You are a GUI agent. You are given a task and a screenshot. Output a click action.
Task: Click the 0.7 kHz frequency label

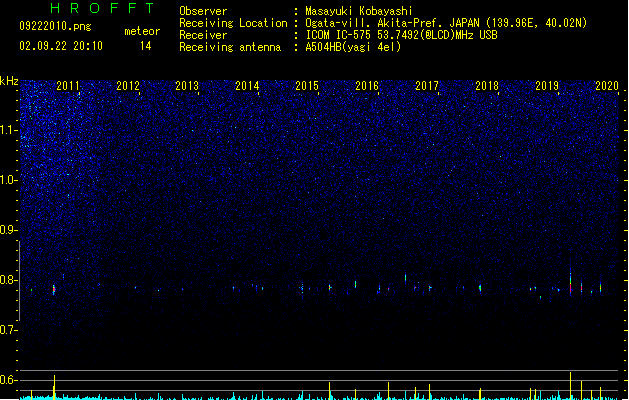[9, 330]
